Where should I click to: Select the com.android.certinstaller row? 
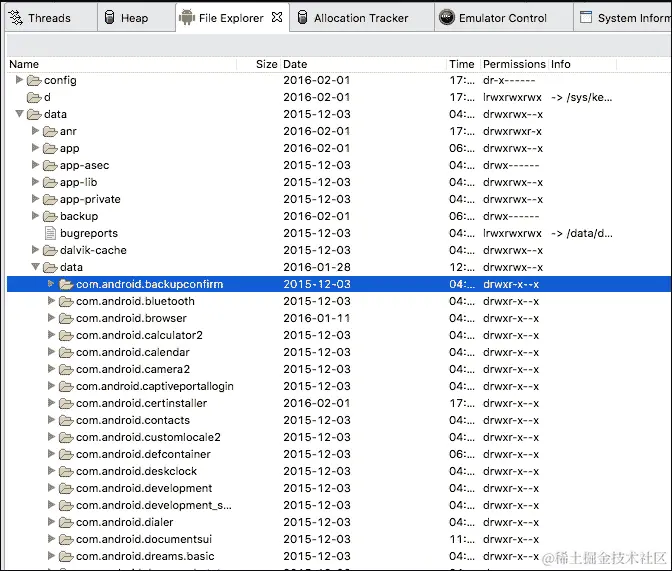(339, 403)
